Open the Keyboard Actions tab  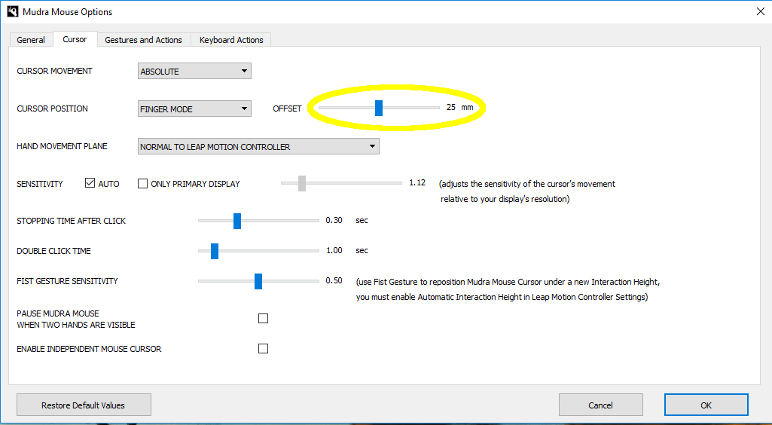pos(231,40)
